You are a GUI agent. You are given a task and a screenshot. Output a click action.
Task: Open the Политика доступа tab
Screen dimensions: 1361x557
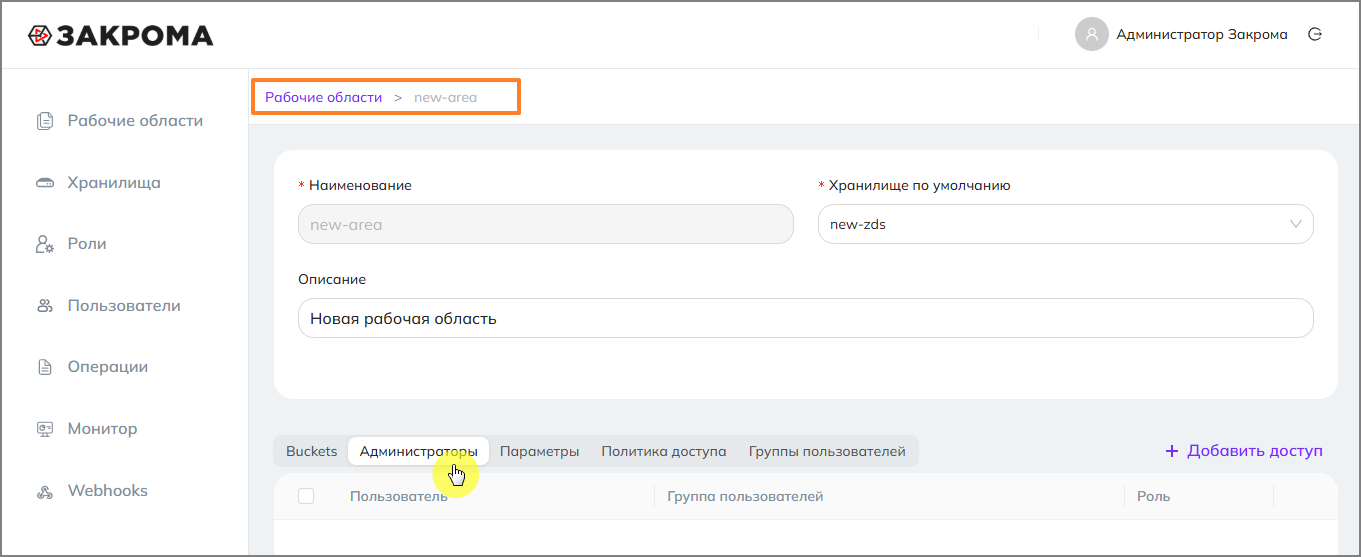click(663, 451)
